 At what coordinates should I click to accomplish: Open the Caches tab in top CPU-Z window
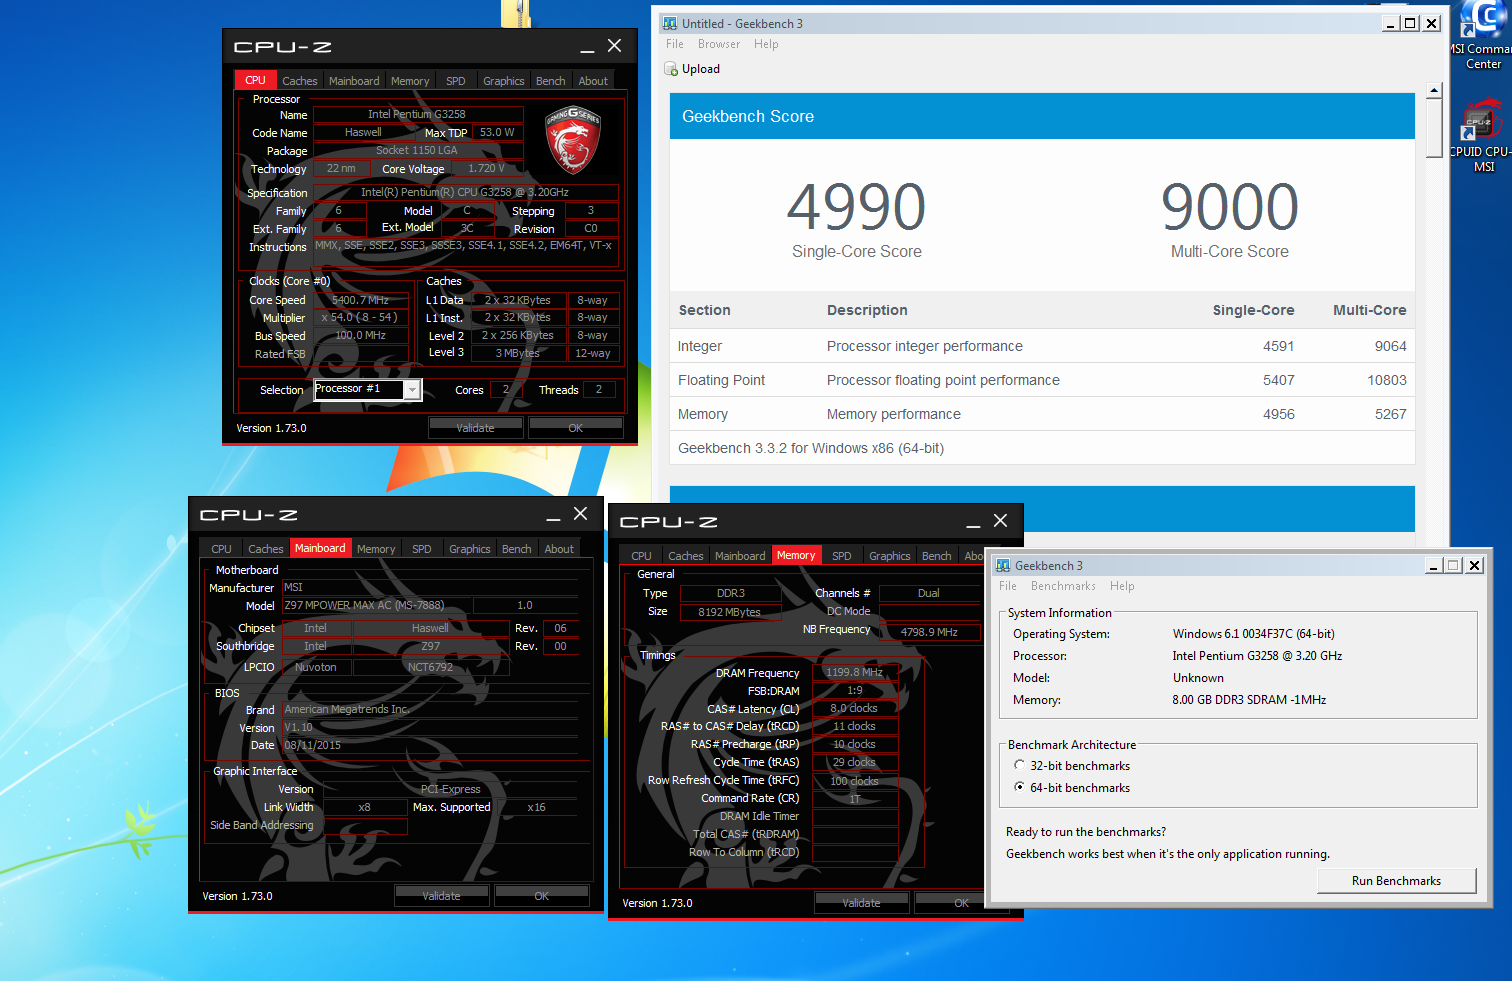pos(299,81)
